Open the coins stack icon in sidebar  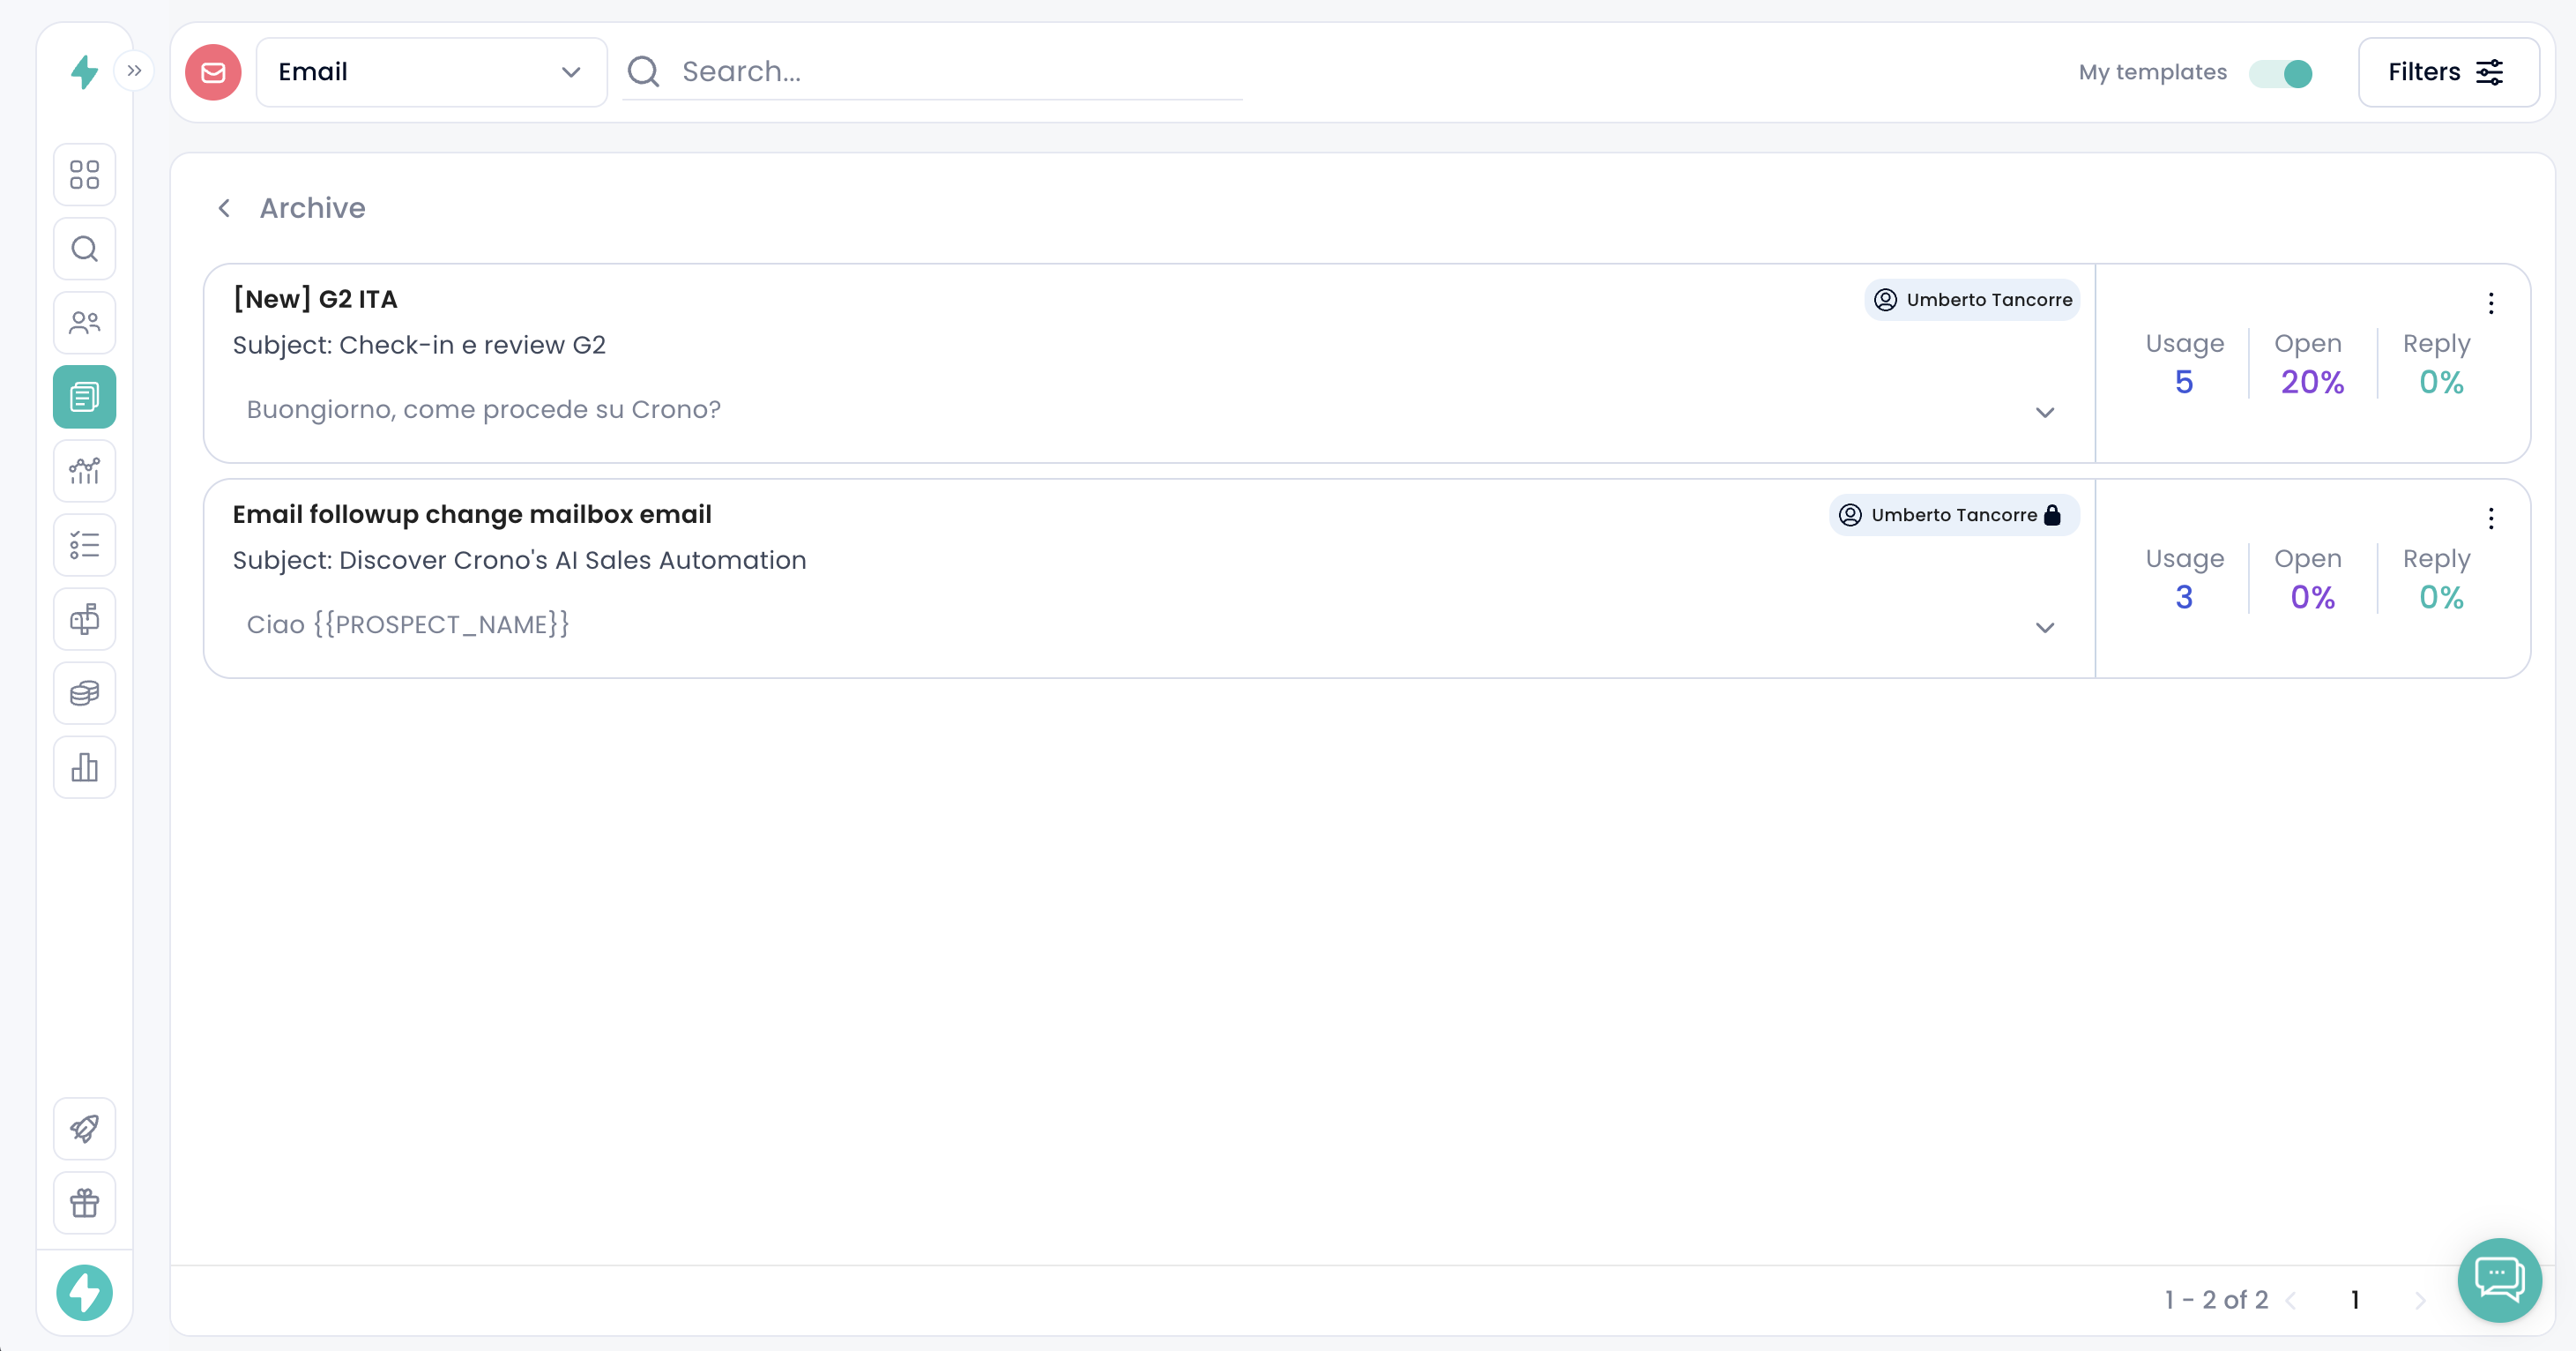(x=84, y=693)
